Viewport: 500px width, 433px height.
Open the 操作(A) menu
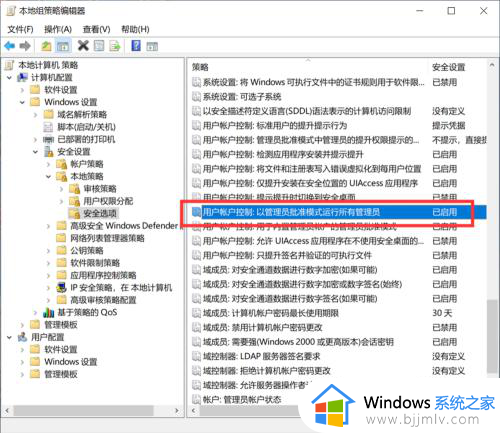(x=58, y=29)
